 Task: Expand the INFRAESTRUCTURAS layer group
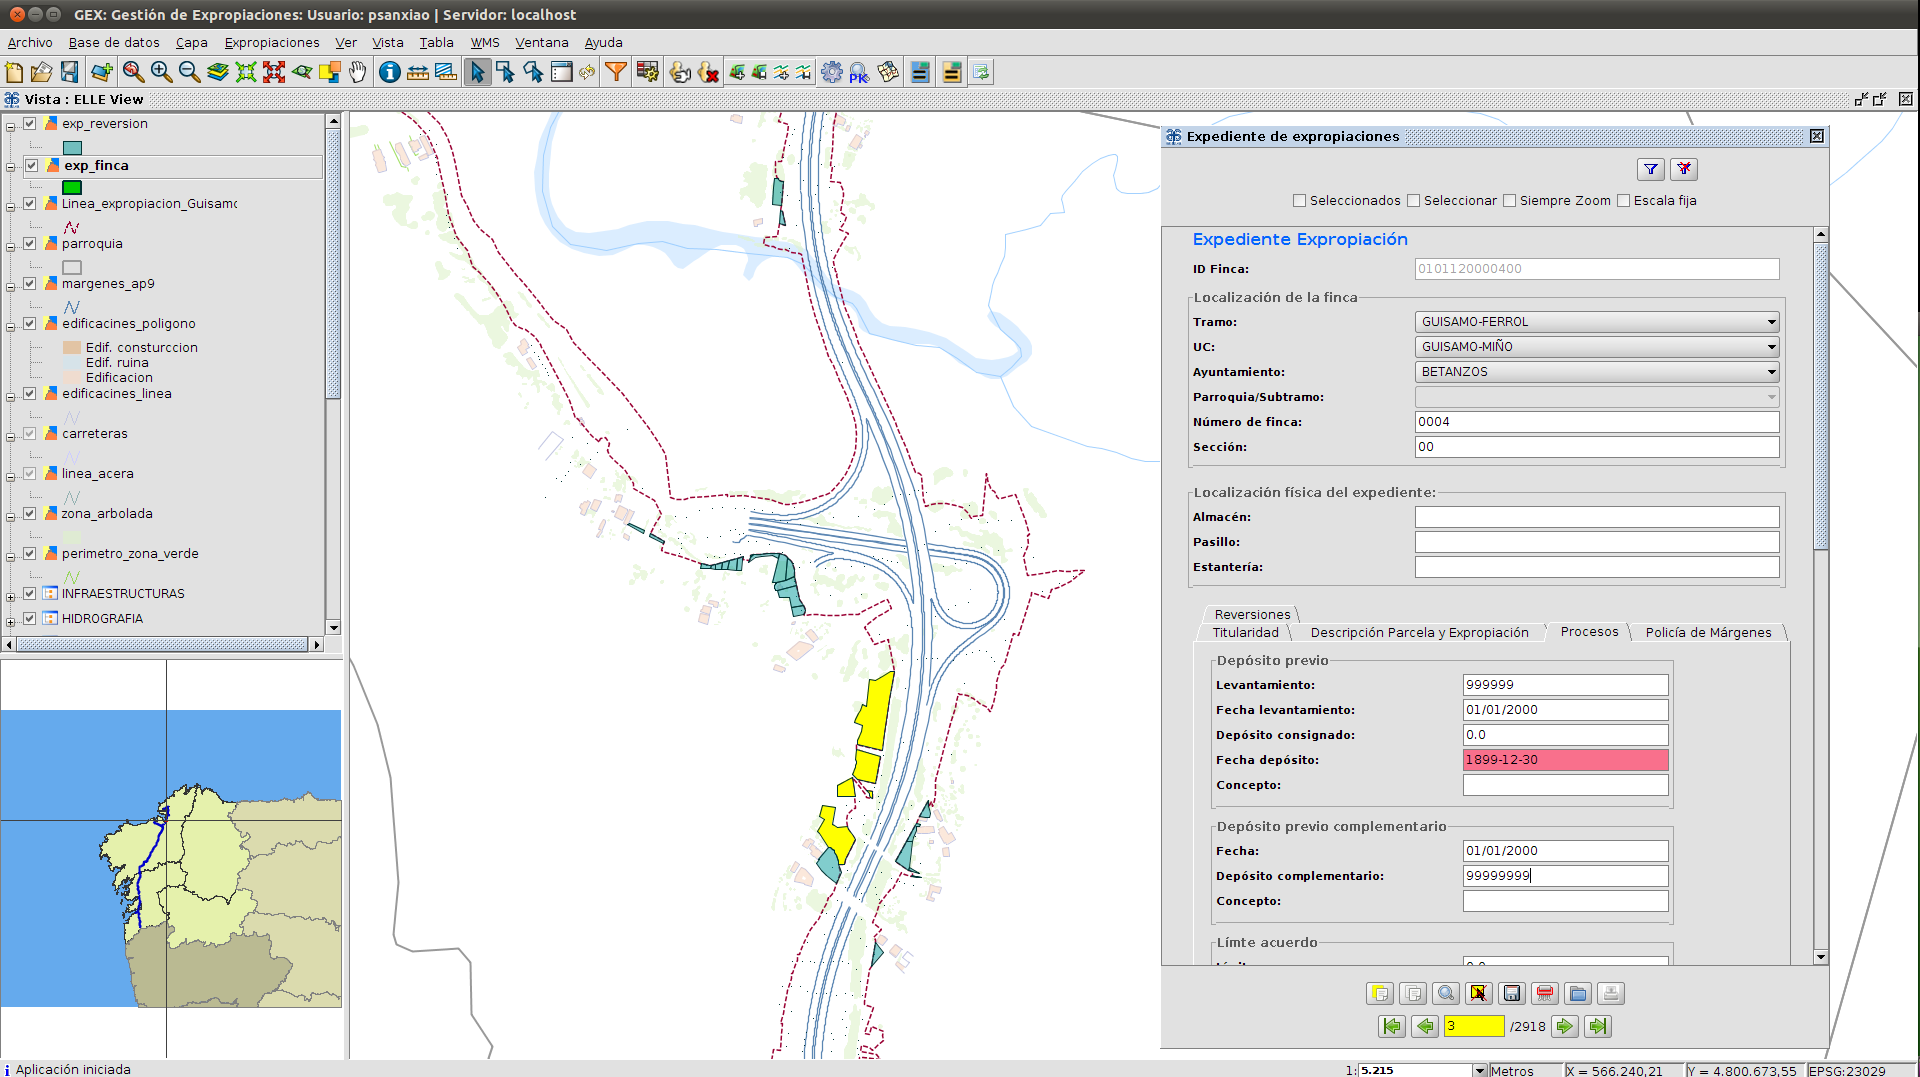coord(10,597)
